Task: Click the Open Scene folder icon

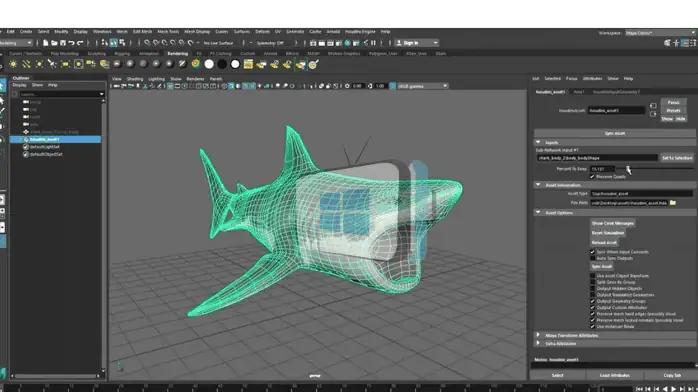Action: click(x=54, y=43)
